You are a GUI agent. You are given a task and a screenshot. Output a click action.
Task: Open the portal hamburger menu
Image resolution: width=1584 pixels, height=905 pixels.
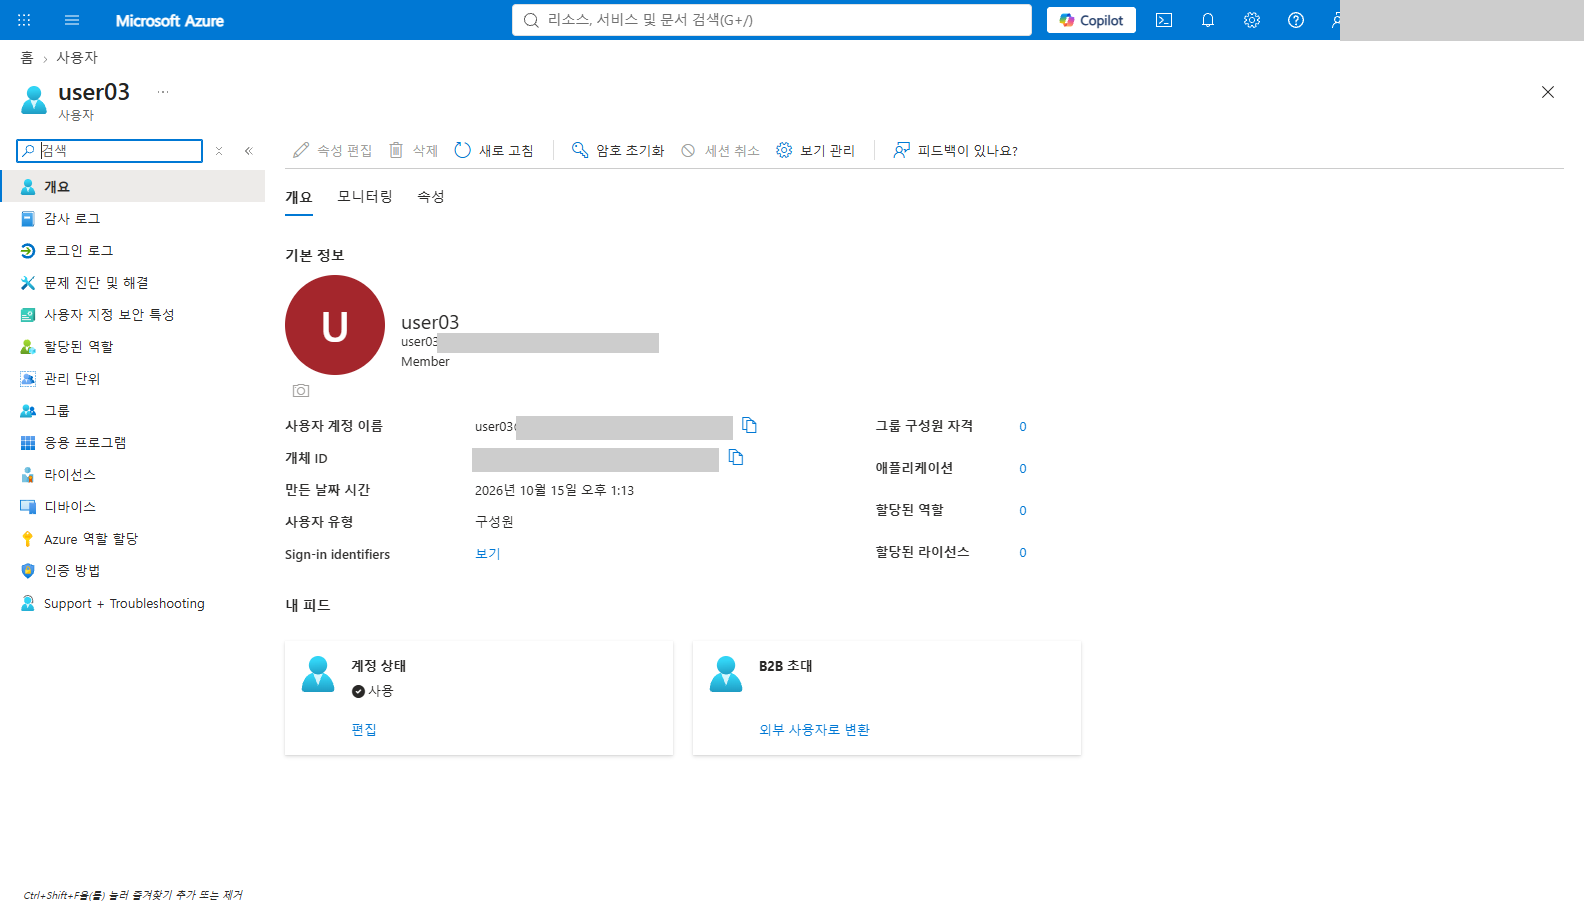[x=72, y=20]
